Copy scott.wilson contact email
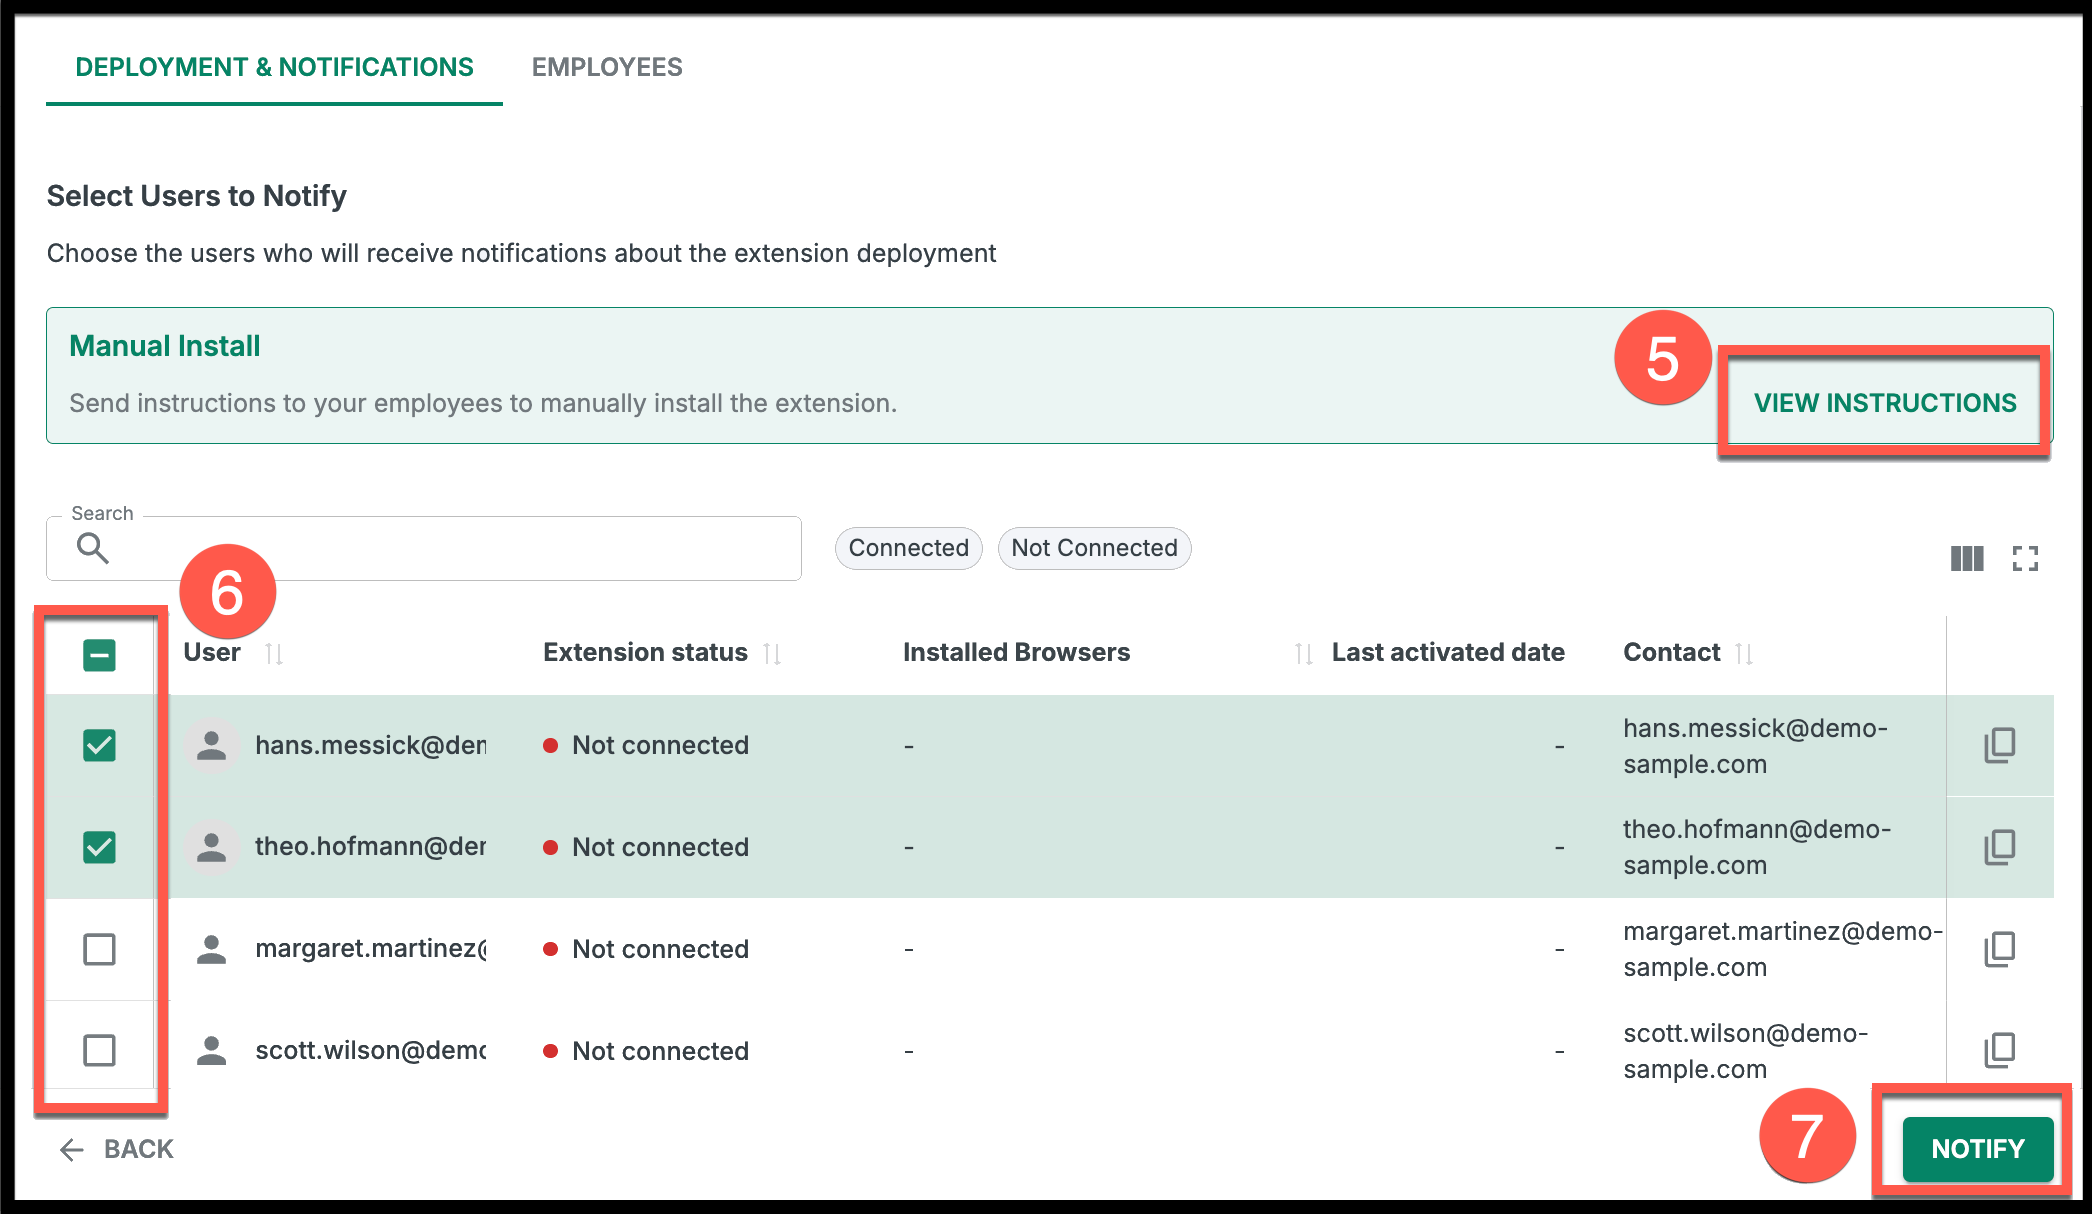The image size is (2092, 1214). click(x=1999, y=1050)
